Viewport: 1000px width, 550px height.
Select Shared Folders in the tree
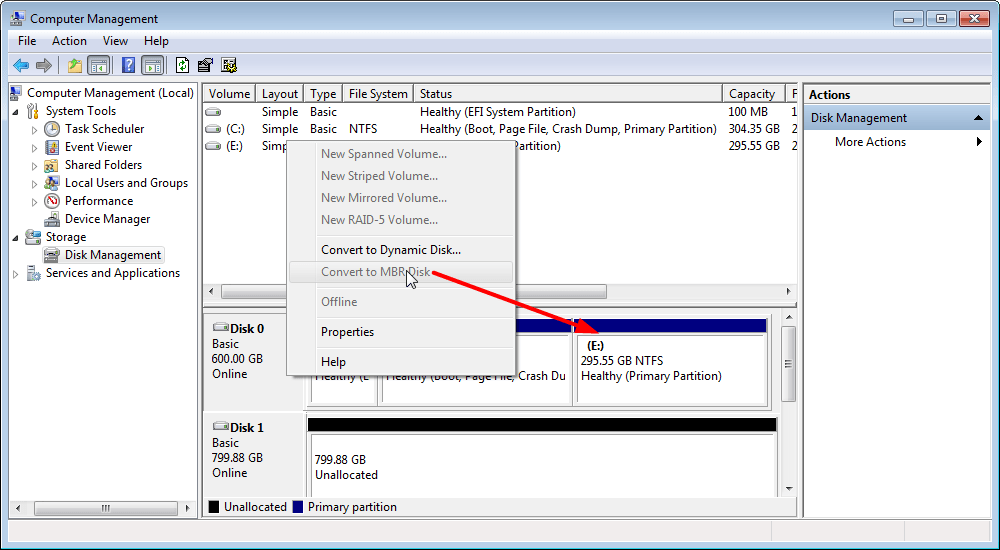click(x=103, y=165)
